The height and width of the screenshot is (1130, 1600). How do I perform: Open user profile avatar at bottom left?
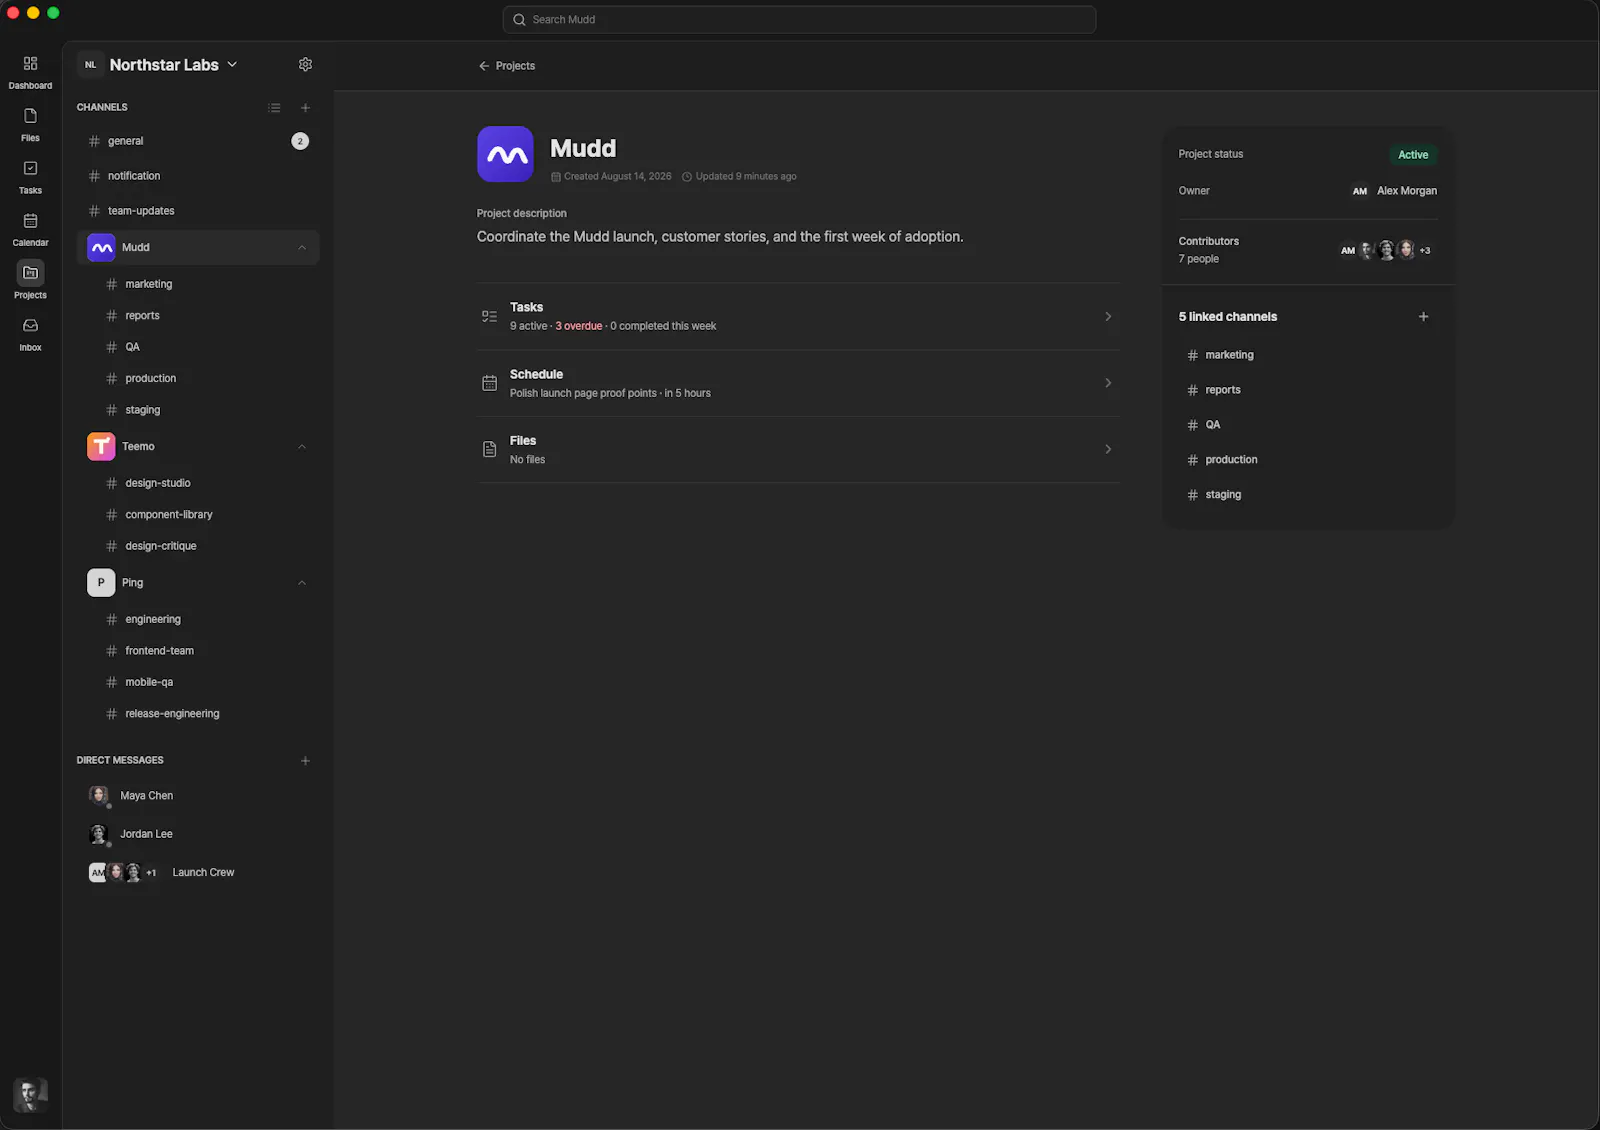tap(30, 1095)
